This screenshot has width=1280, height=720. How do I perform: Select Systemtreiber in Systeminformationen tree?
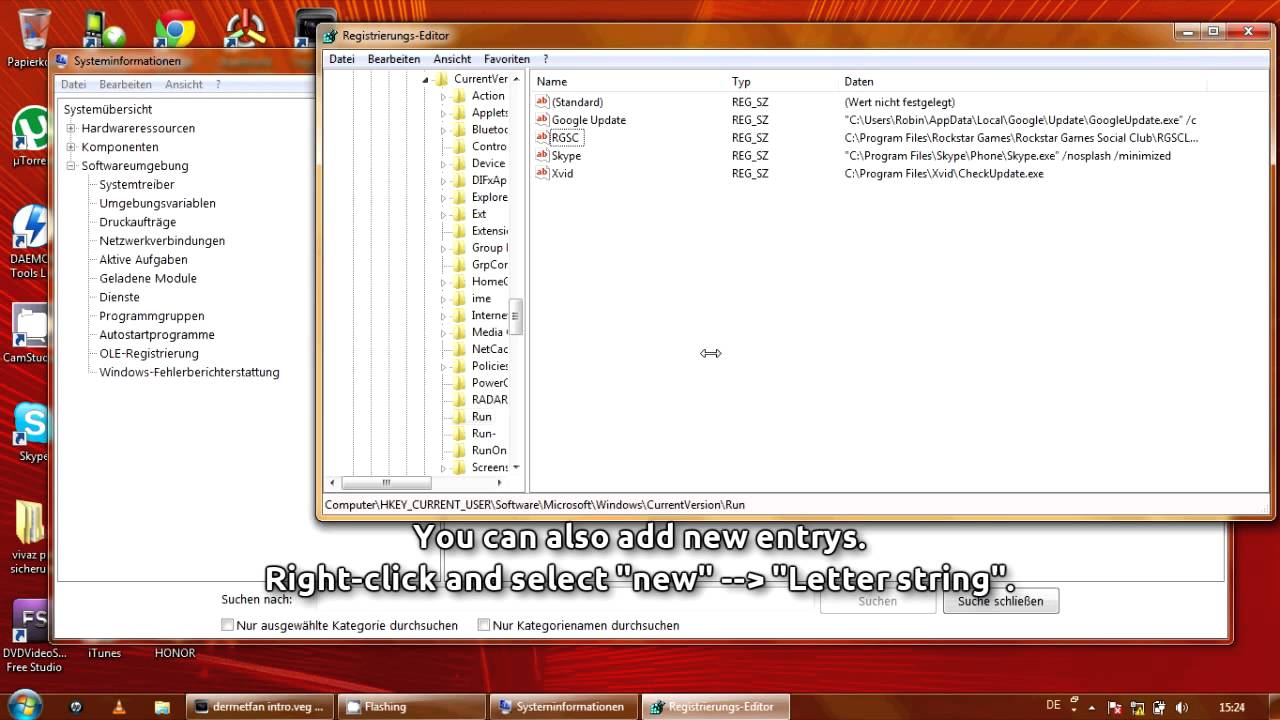point(137,185)
